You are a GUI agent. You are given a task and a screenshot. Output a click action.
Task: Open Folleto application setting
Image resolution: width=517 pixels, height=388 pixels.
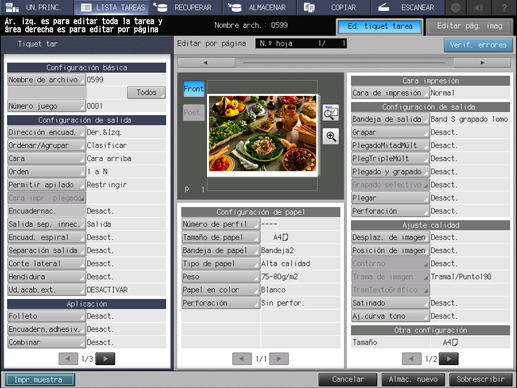tap(47, 316)
